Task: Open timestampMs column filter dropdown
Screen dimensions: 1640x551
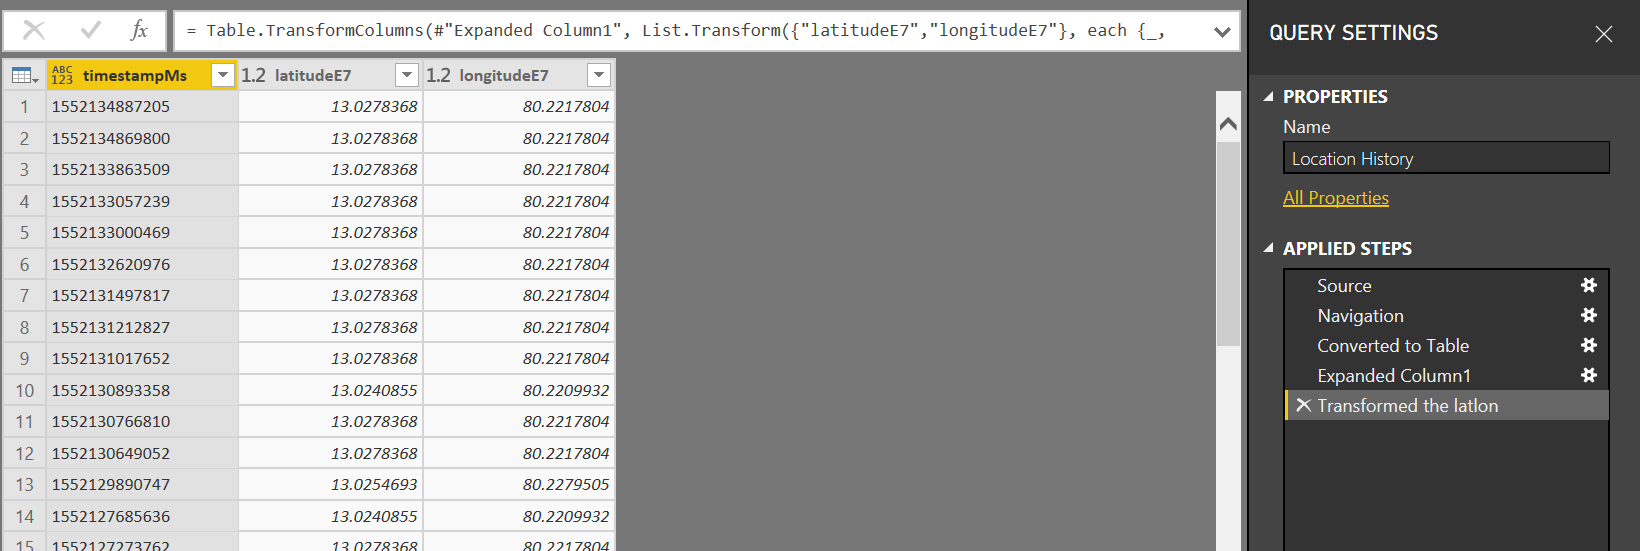Action: [x=223, y=75]
